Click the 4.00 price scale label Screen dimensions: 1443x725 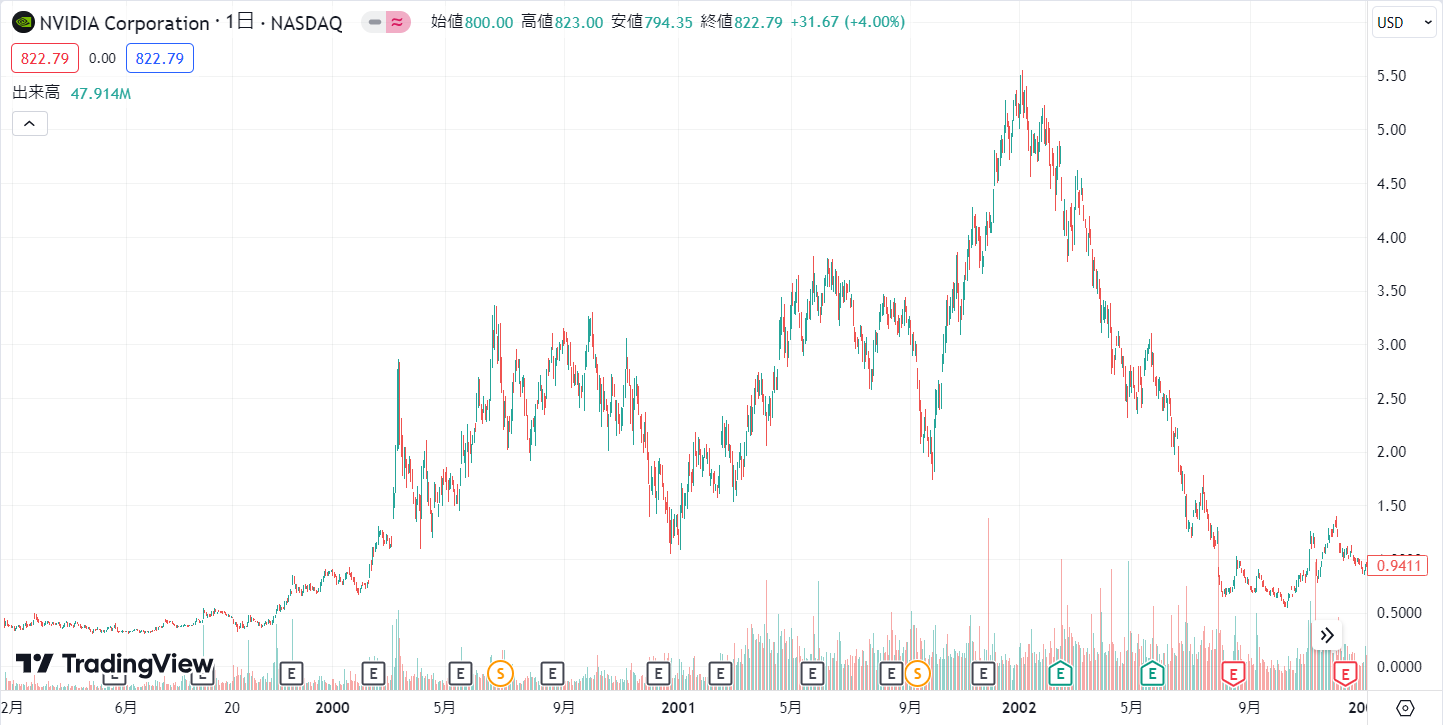point(1393,238)
